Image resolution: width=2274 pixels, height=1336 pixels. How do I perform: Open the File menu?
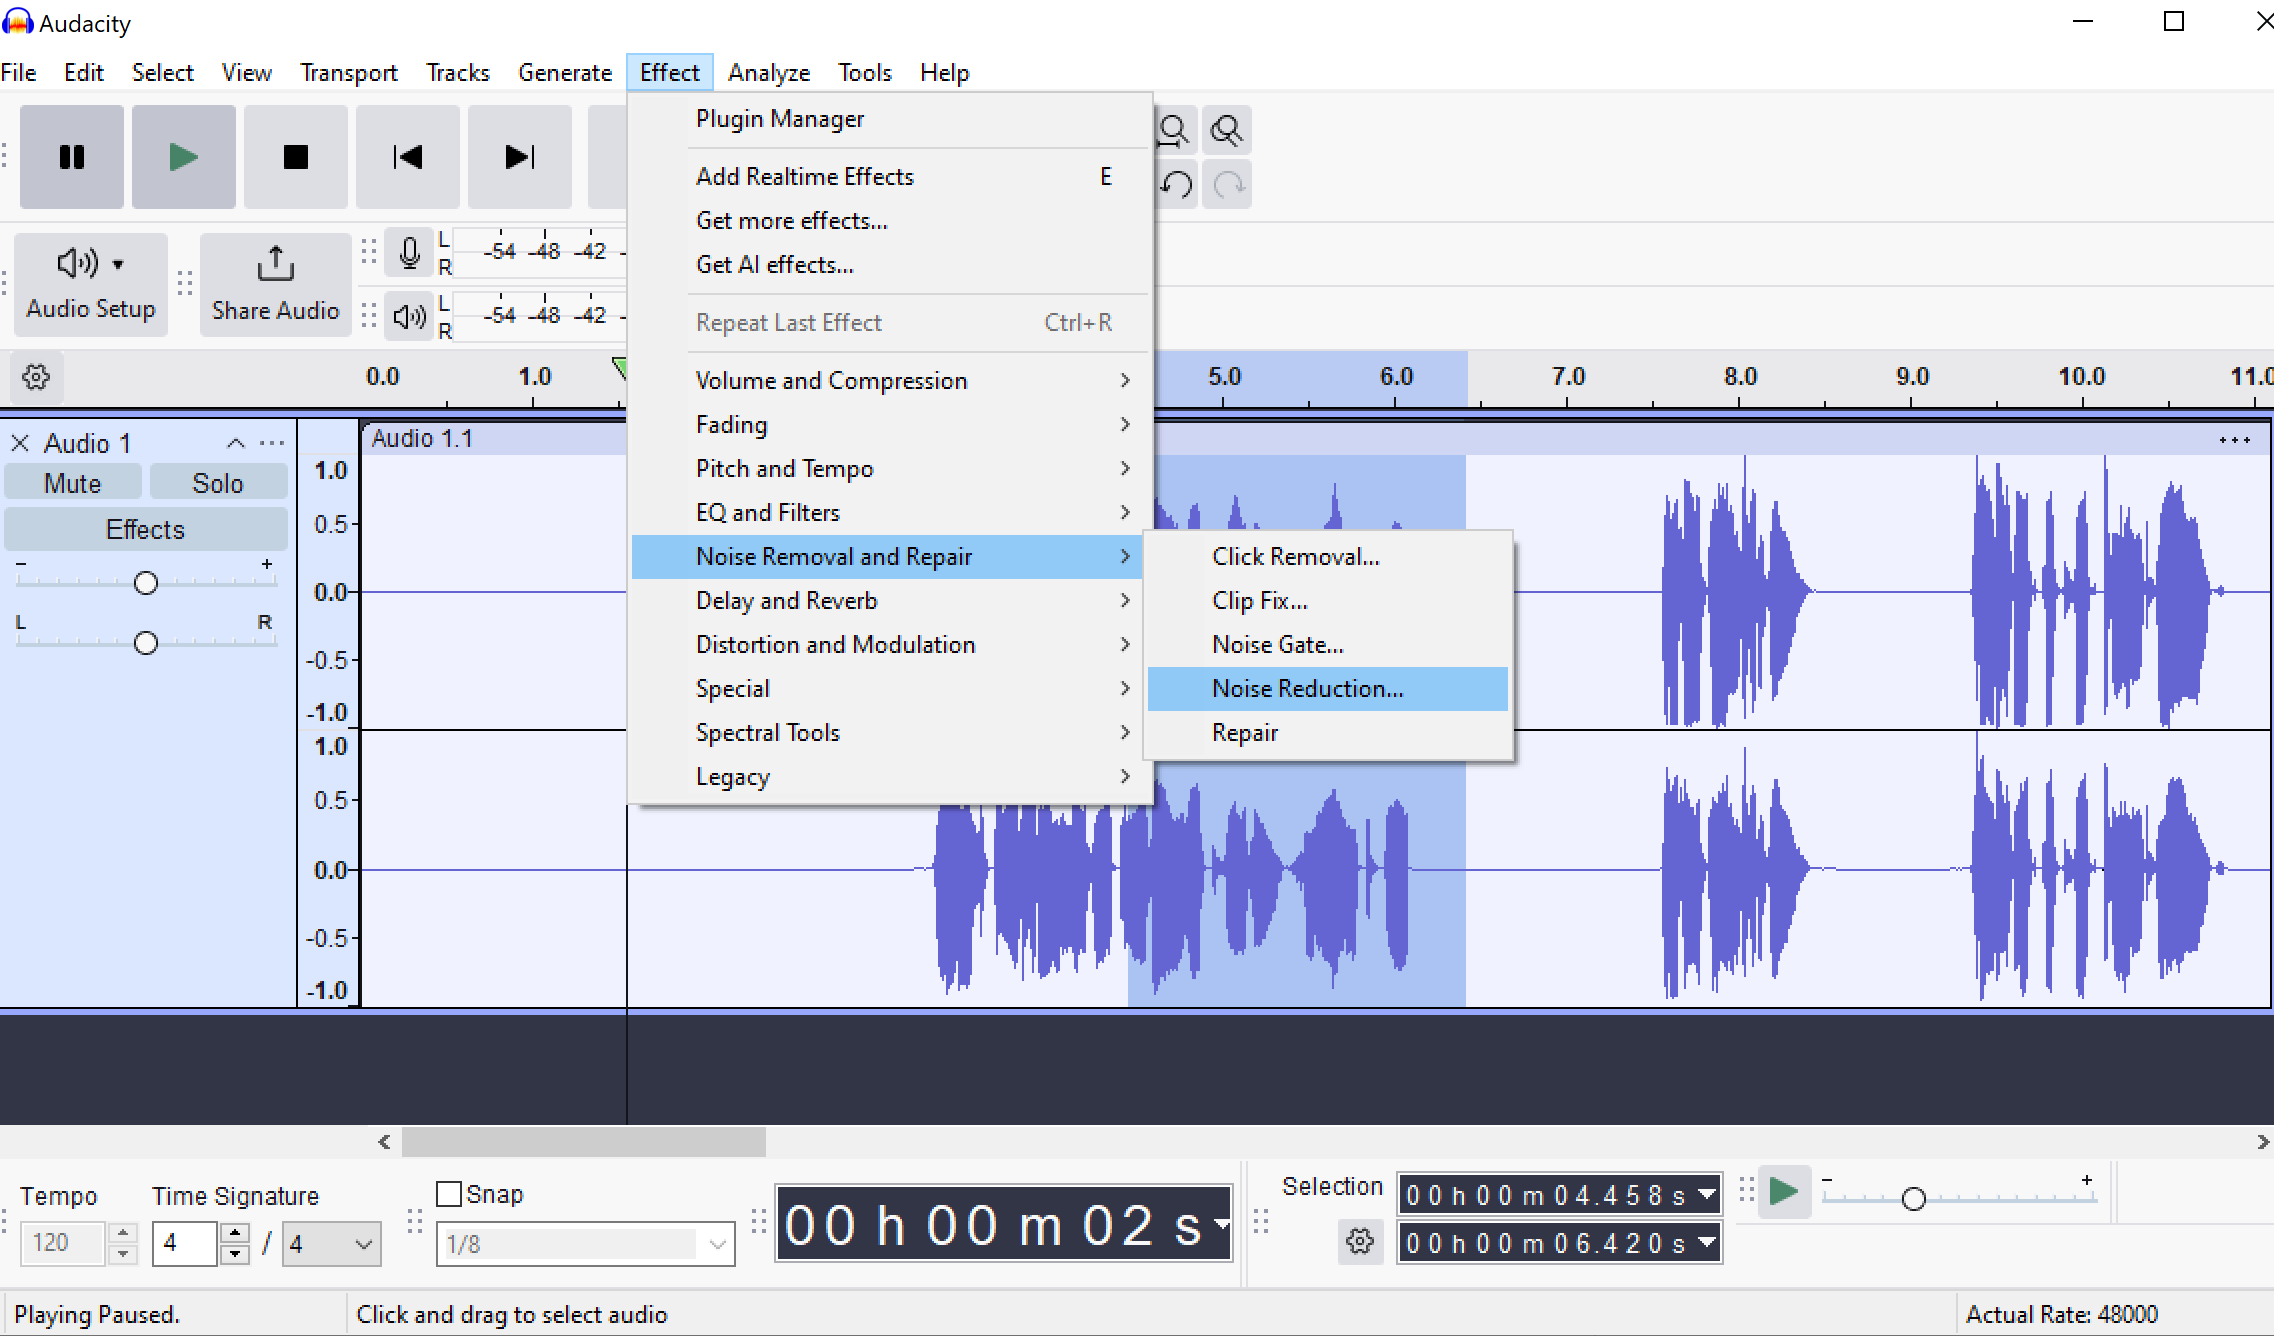pyautogui.click(x=19, y=73)
